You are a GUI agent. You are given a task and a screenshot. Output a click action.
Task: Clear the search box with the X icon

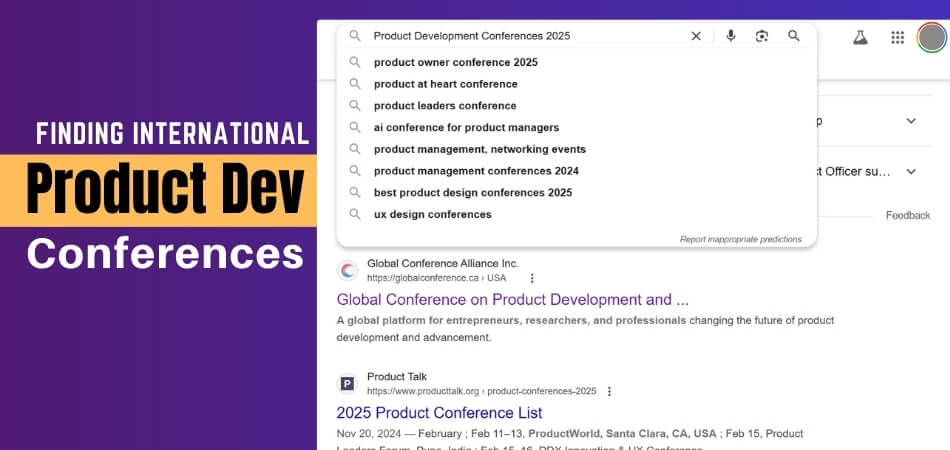coord(696,36)
